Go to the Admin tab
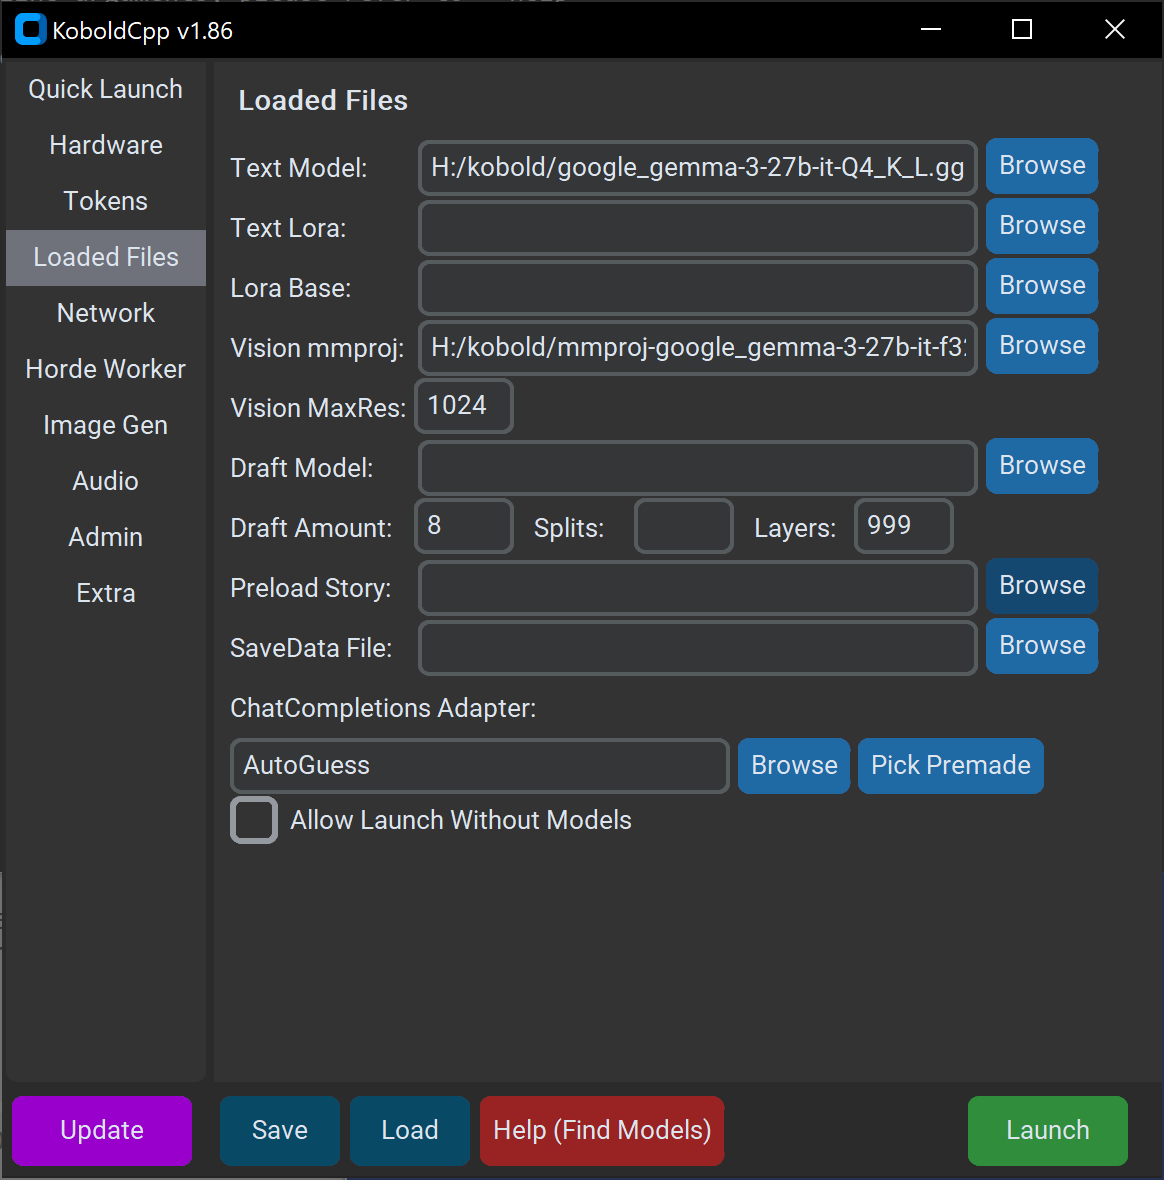 pyautogui.click(x=105, y=537)
